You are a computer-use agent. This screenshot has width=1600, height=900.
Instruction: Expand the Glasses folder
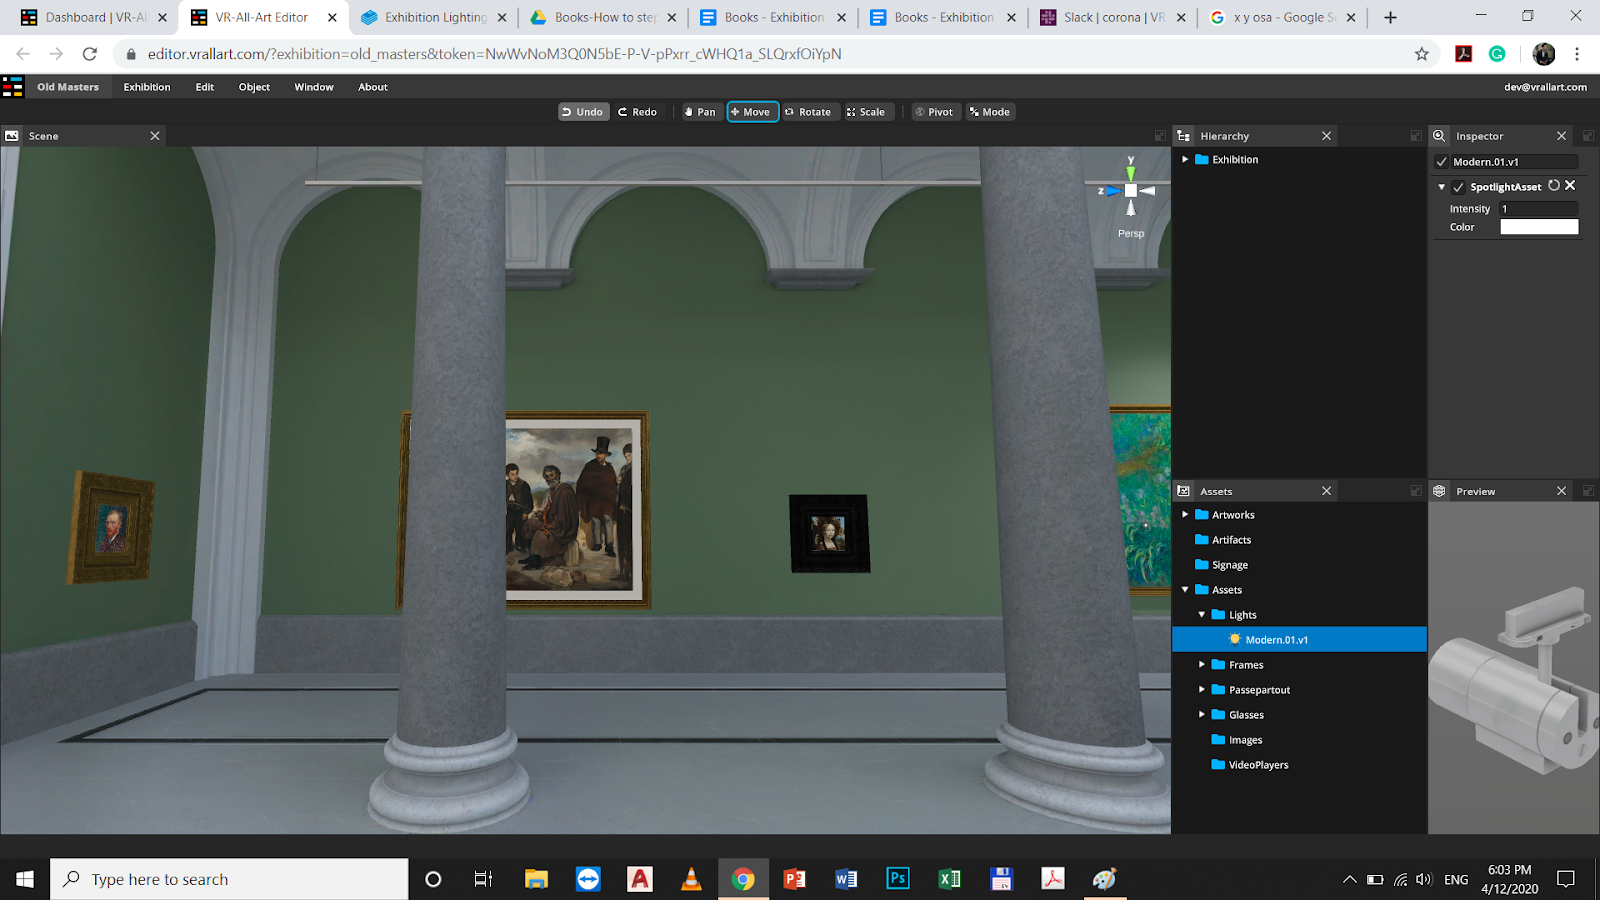1202,715
